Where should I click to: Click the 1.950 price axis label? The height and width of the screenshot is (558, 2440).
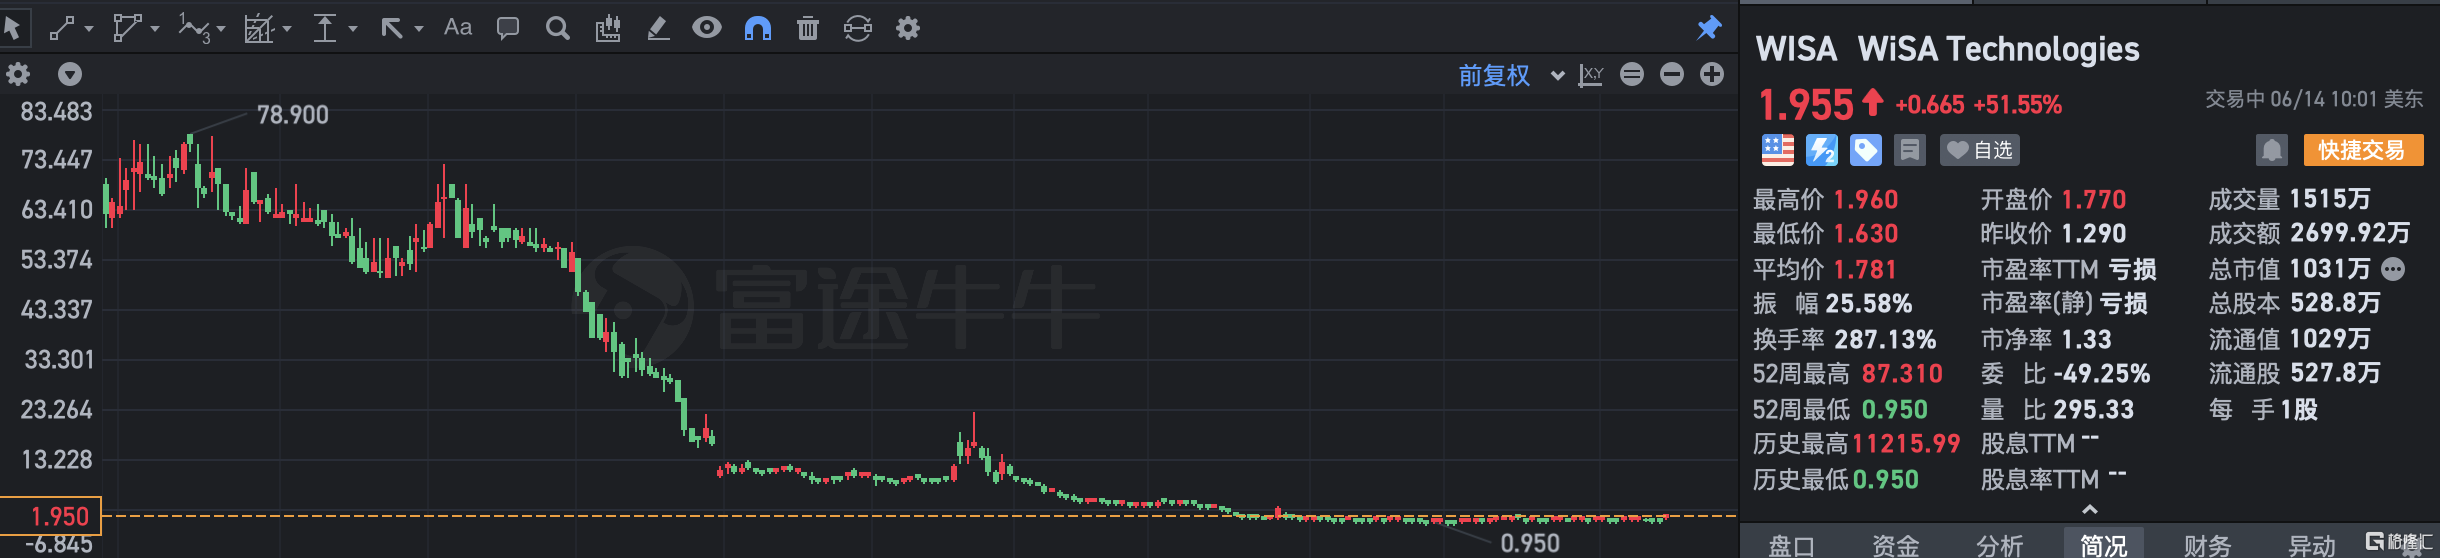coord(51,517)
